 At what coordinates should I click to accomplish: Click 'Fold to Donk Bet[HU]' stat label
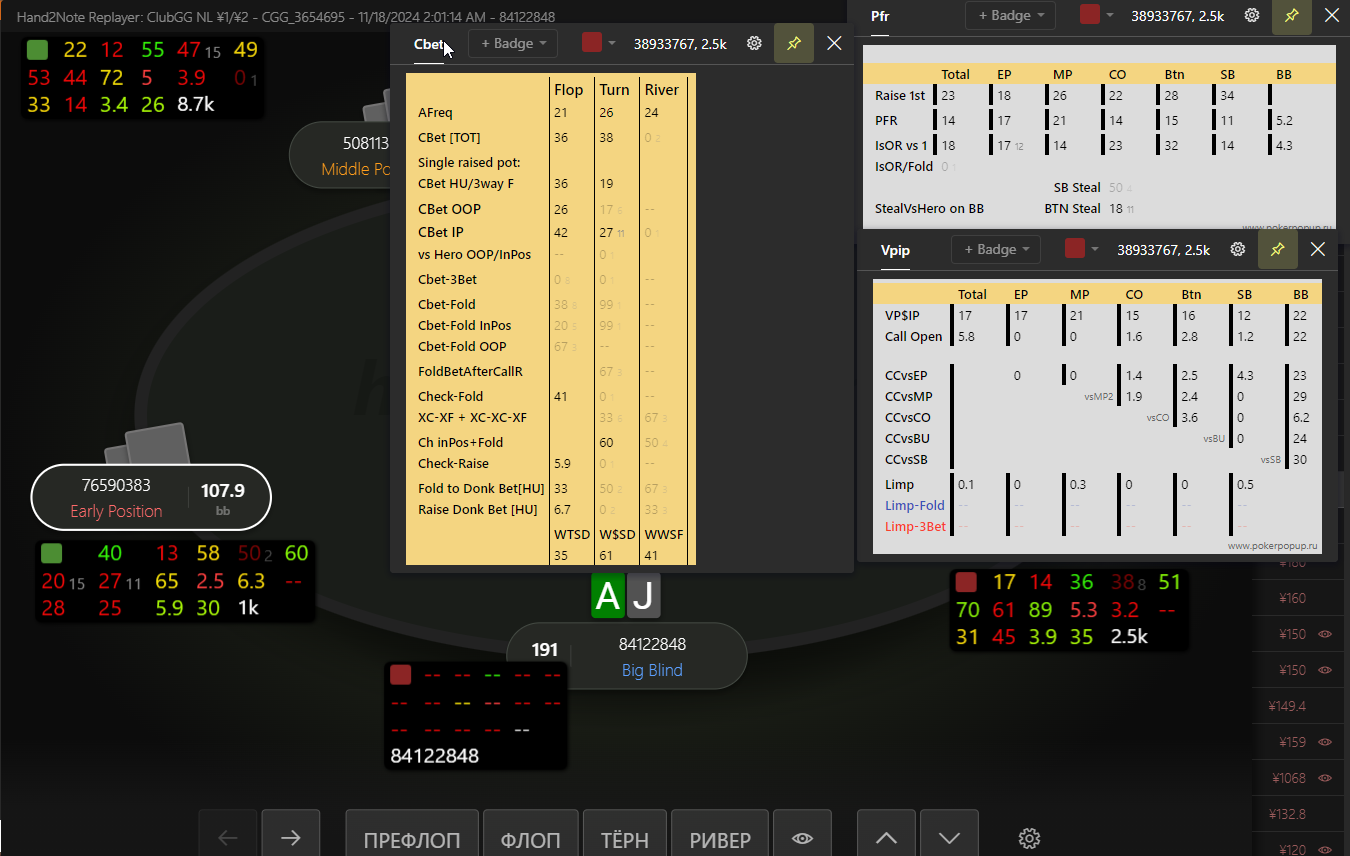tap(481, 488)
